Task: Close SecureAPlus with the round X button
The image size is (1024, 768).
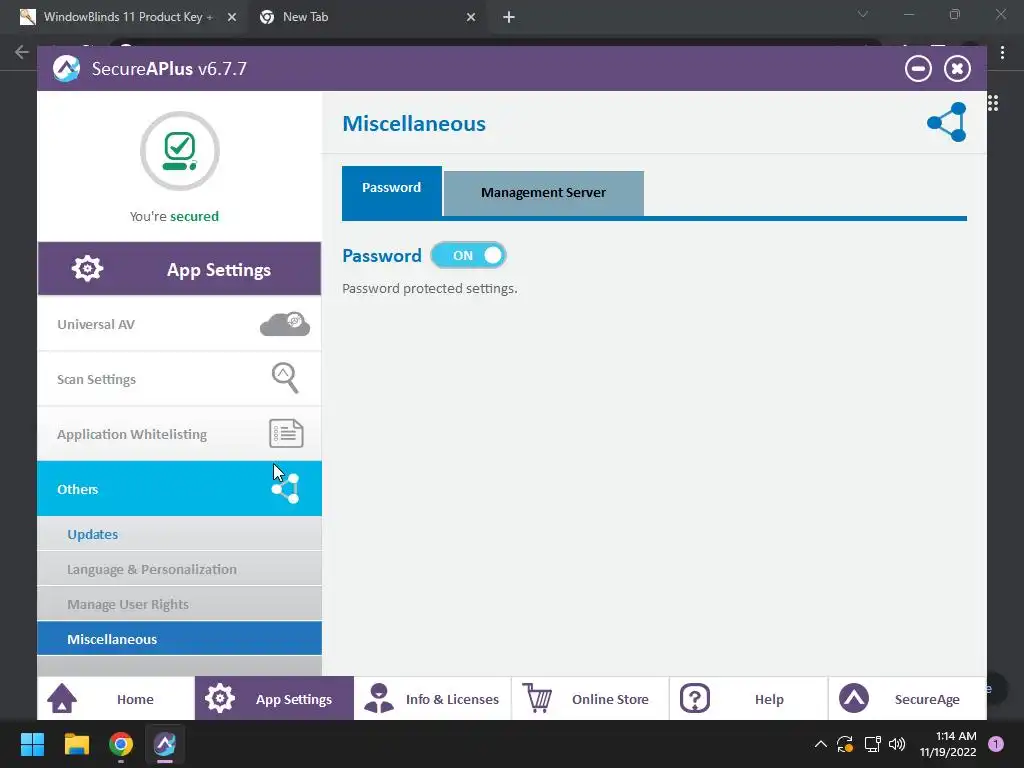Action: pos(957,69)
